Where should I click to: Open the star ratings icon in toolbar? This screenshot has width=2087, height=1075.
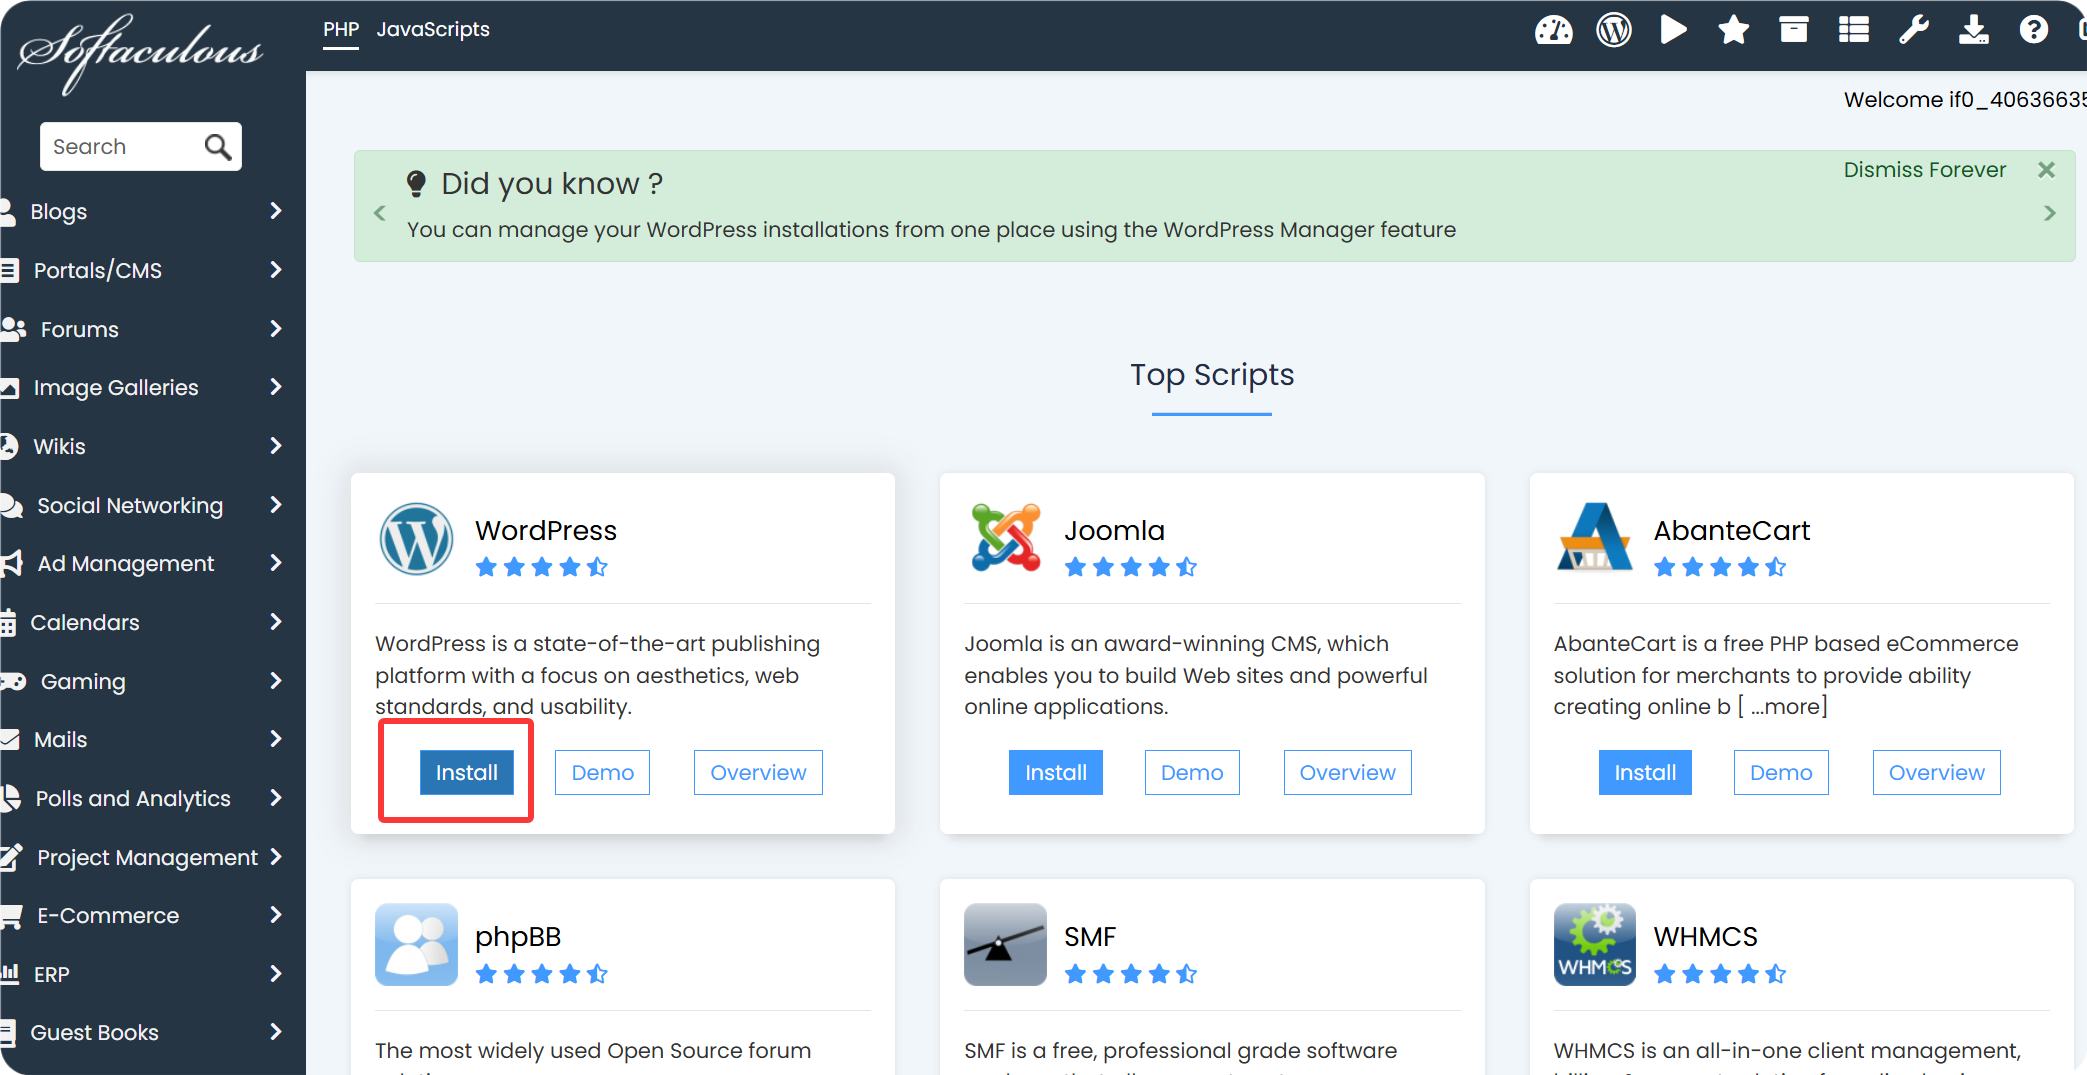click(1733, 30)
